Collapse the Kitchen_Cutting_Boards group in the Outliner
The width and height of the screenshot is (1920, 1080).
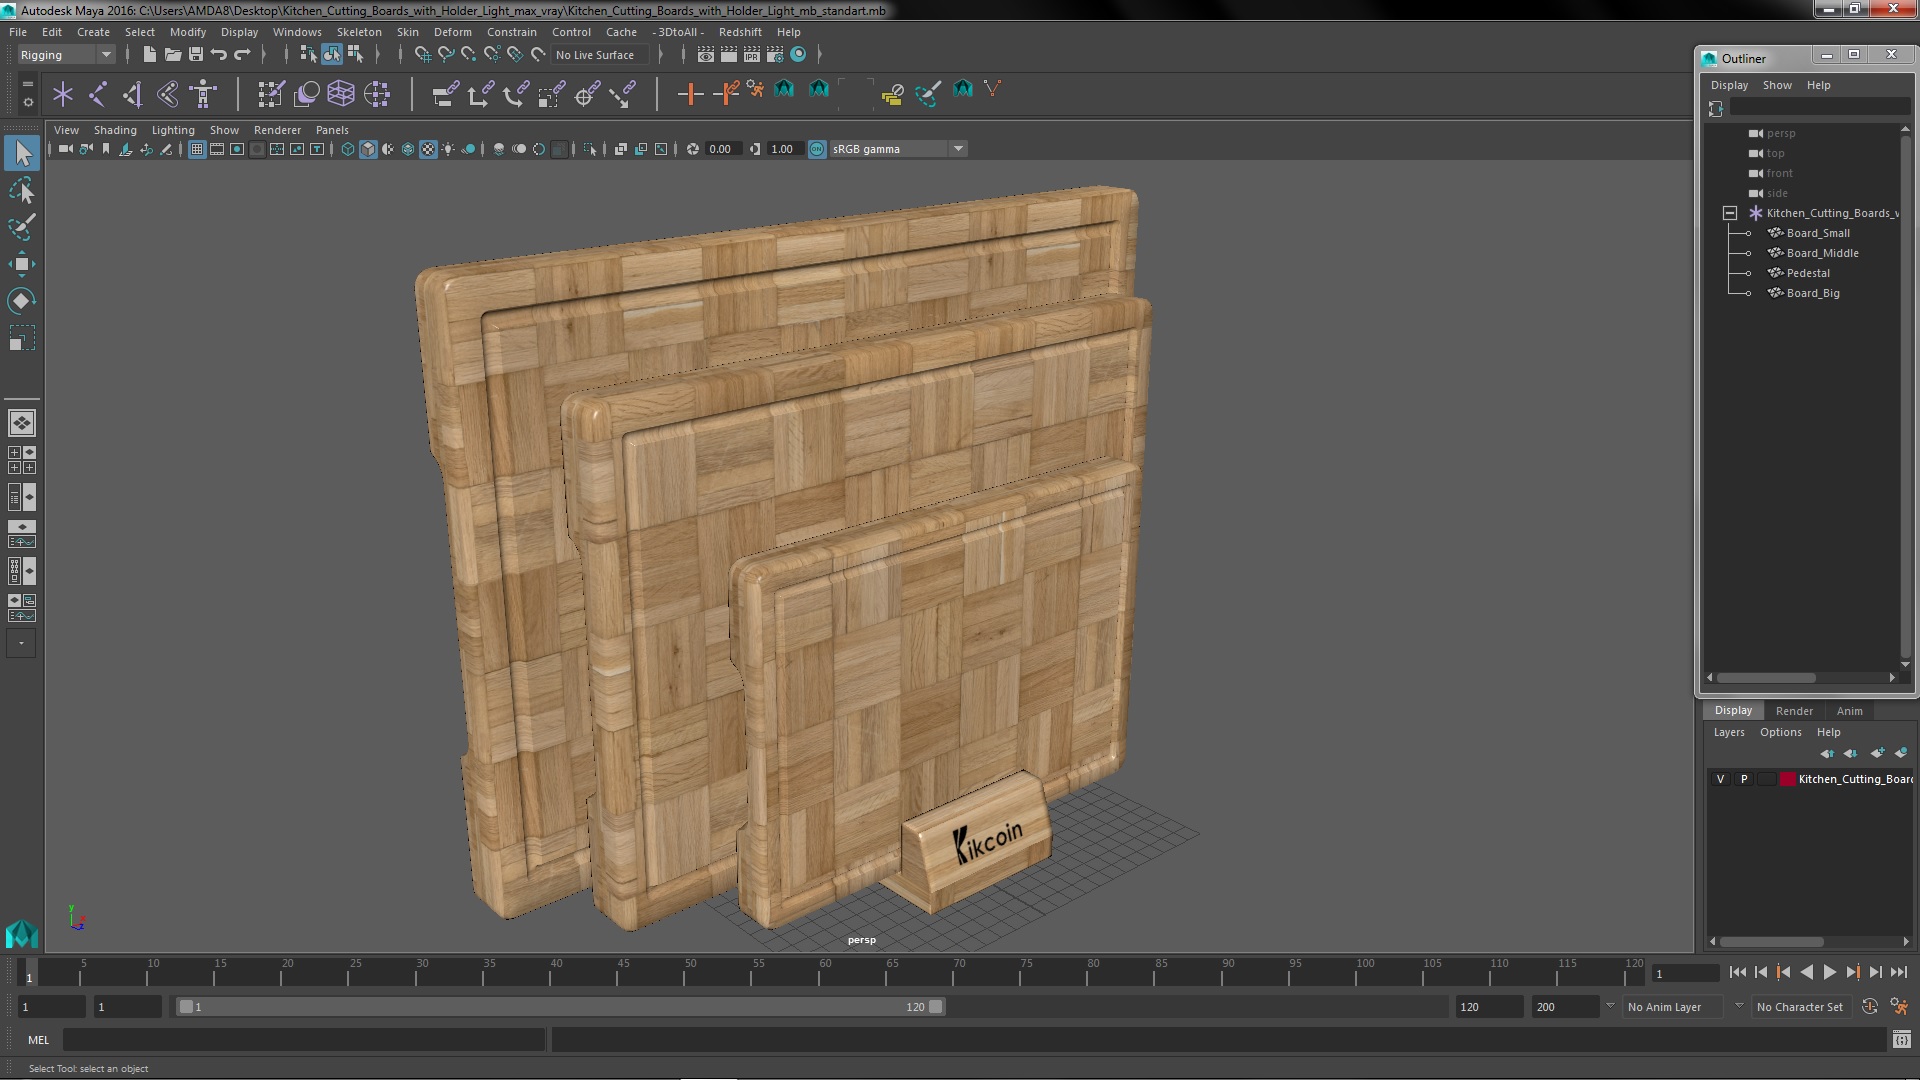[x=1729, y=213]
